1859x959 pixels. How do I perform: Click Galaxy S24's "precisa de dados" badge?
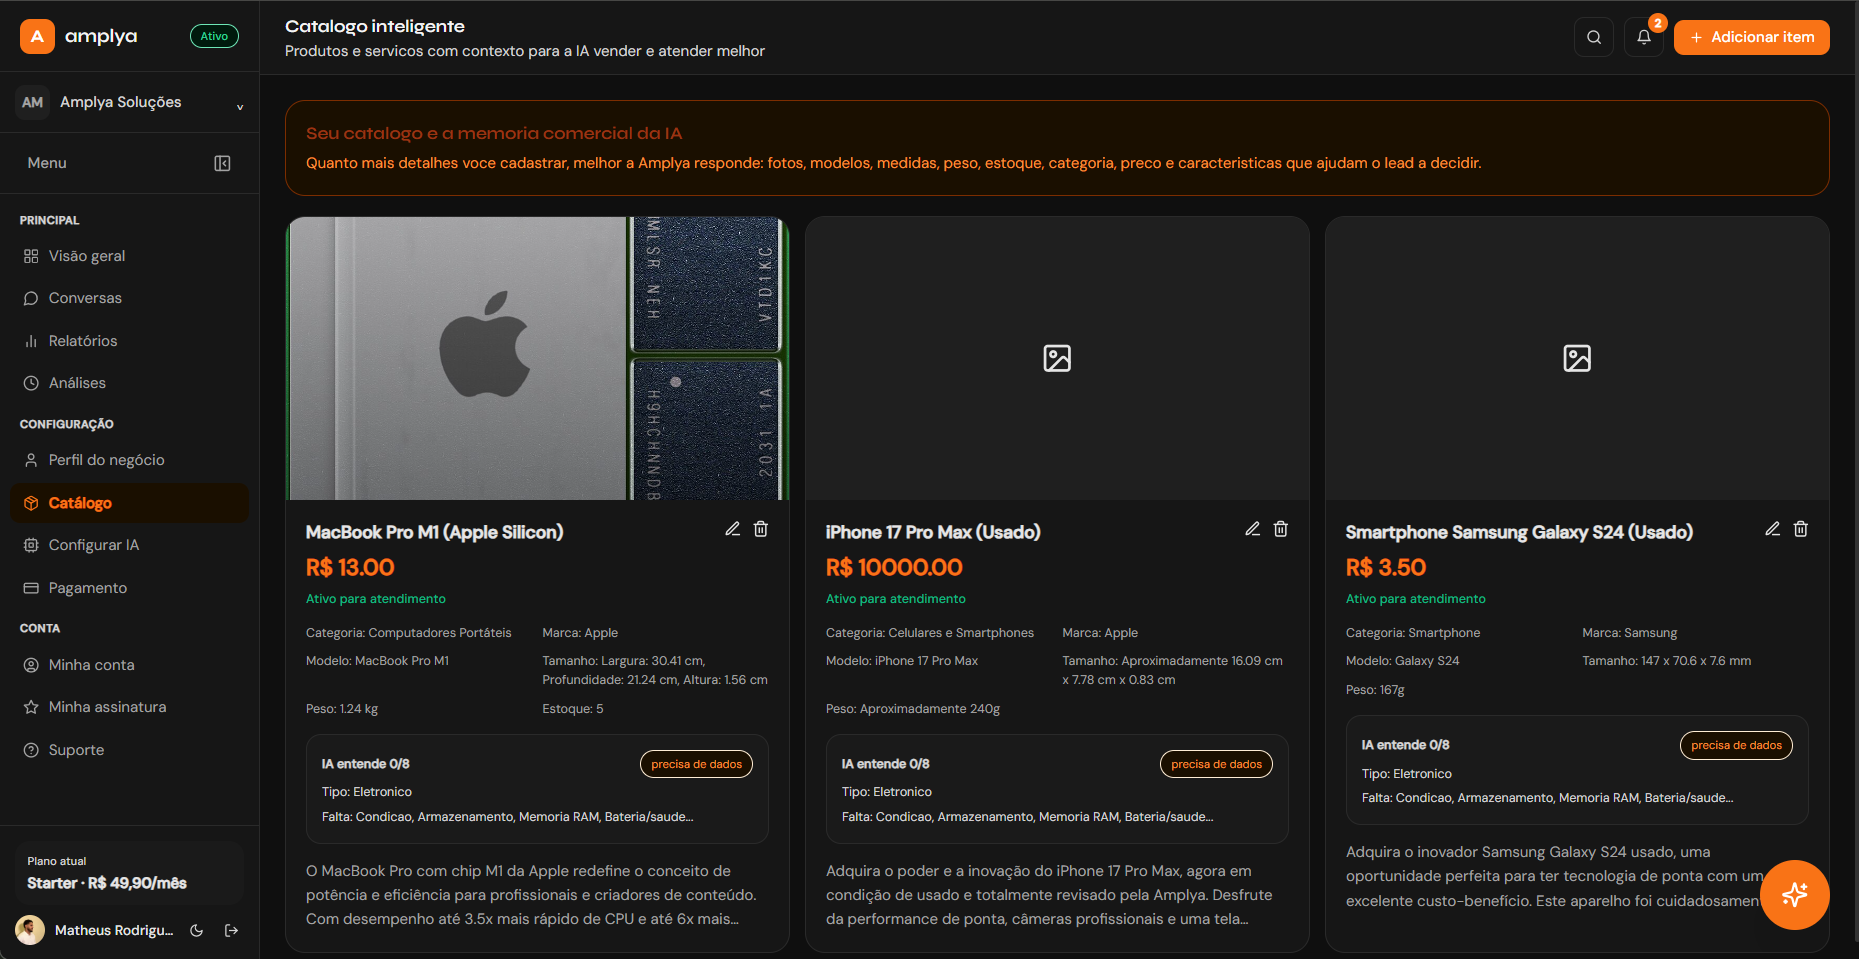[1736, 745]
